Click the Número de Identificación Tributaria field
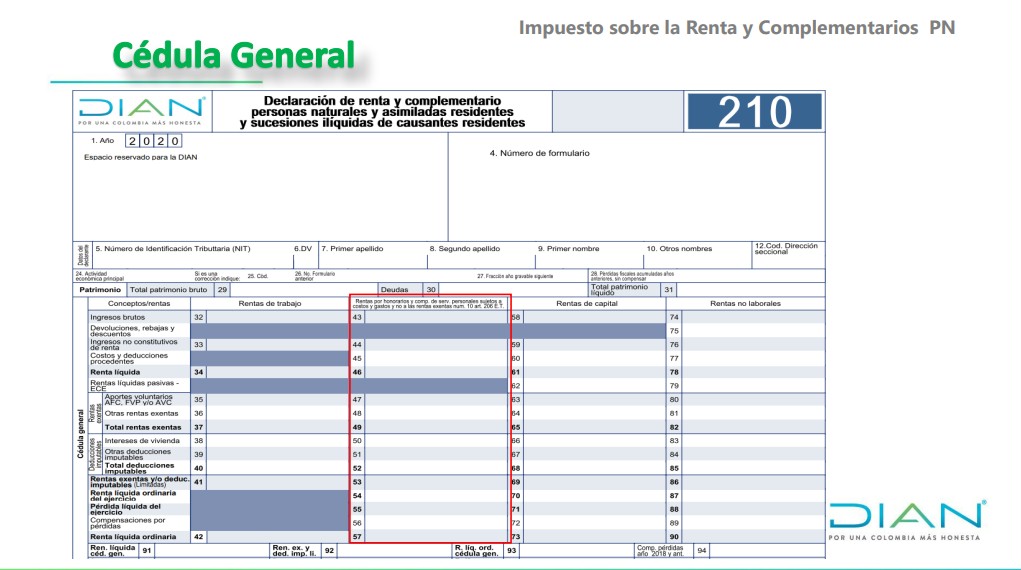 coord(190,255)
